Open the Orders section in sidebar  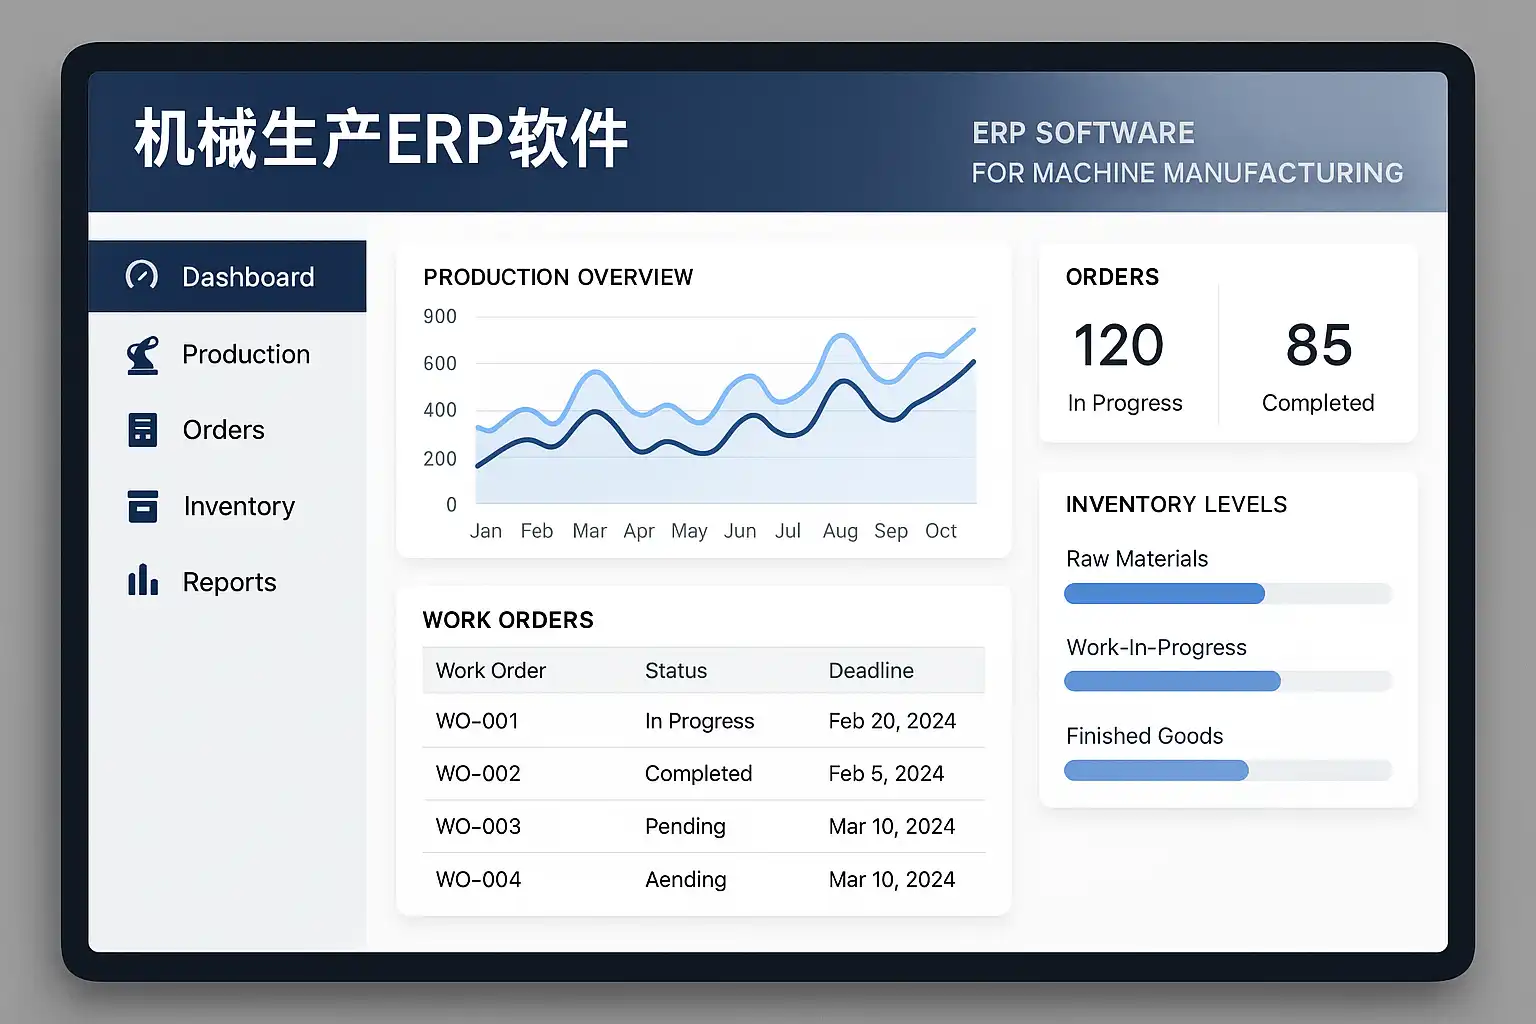pos(227,430)
